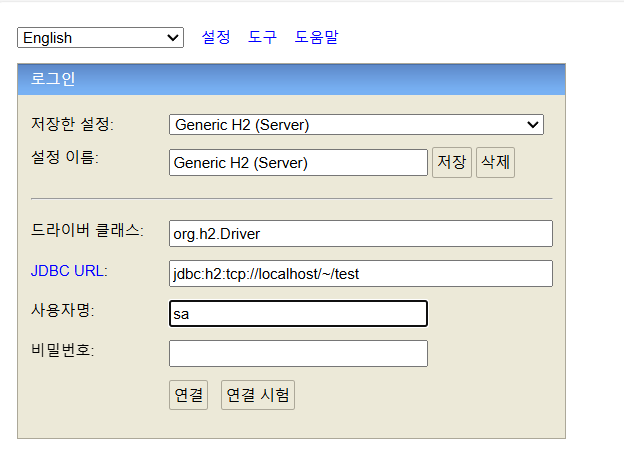Viewport: 624px width, 475px height.
Task: Click the 드라이버 클래스: label
Action: pyautogui.click(x=88, y=230)
